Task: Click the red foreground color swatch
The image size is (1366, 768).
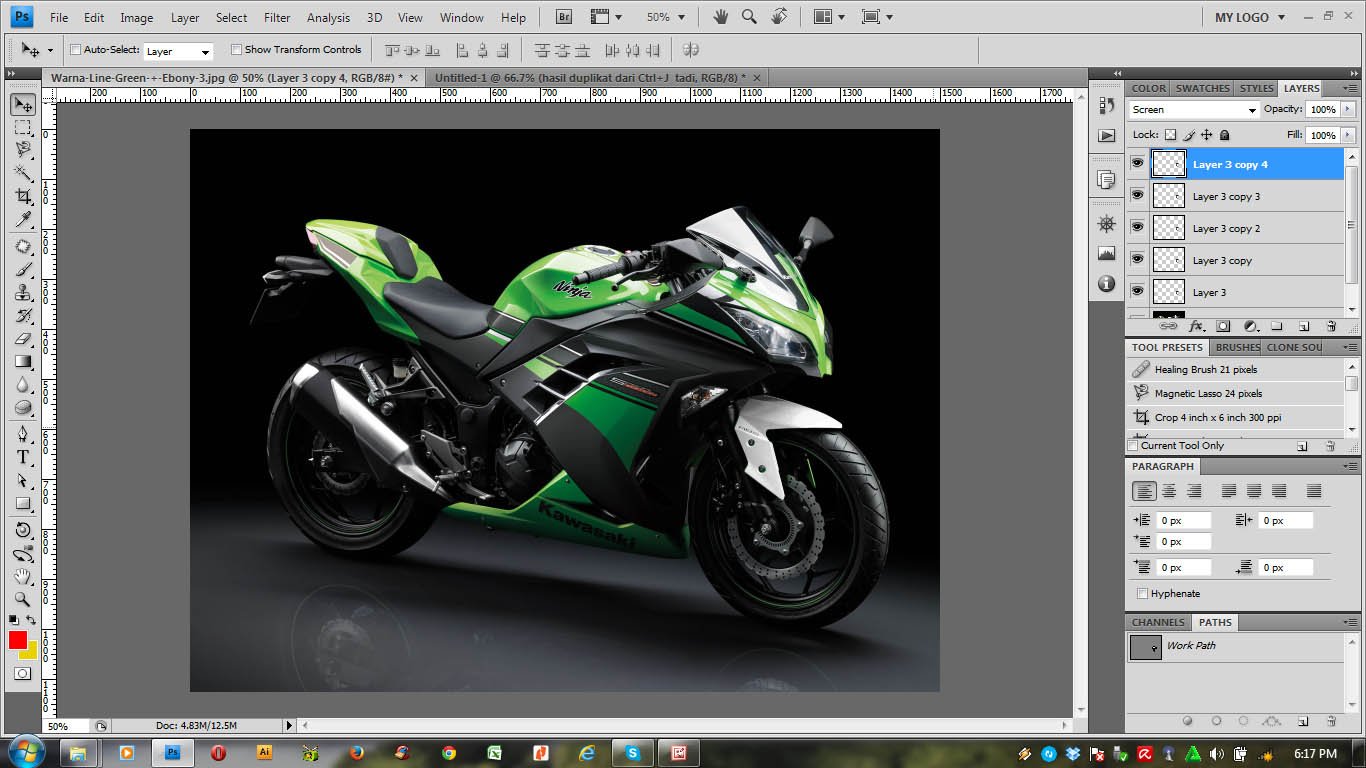Action: point(18,640)
